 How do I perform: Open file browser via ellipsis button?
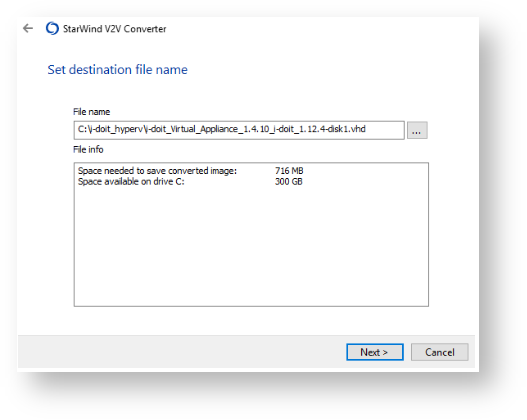coord(417,130)
